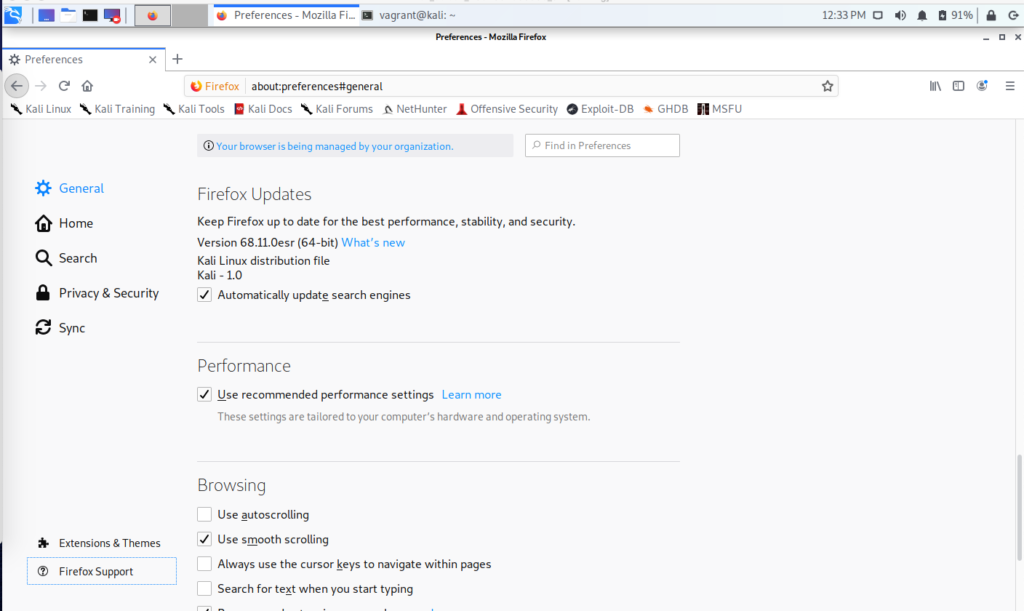
Task: Click Learn more beside performance settings
Action: tap(471, 395)
